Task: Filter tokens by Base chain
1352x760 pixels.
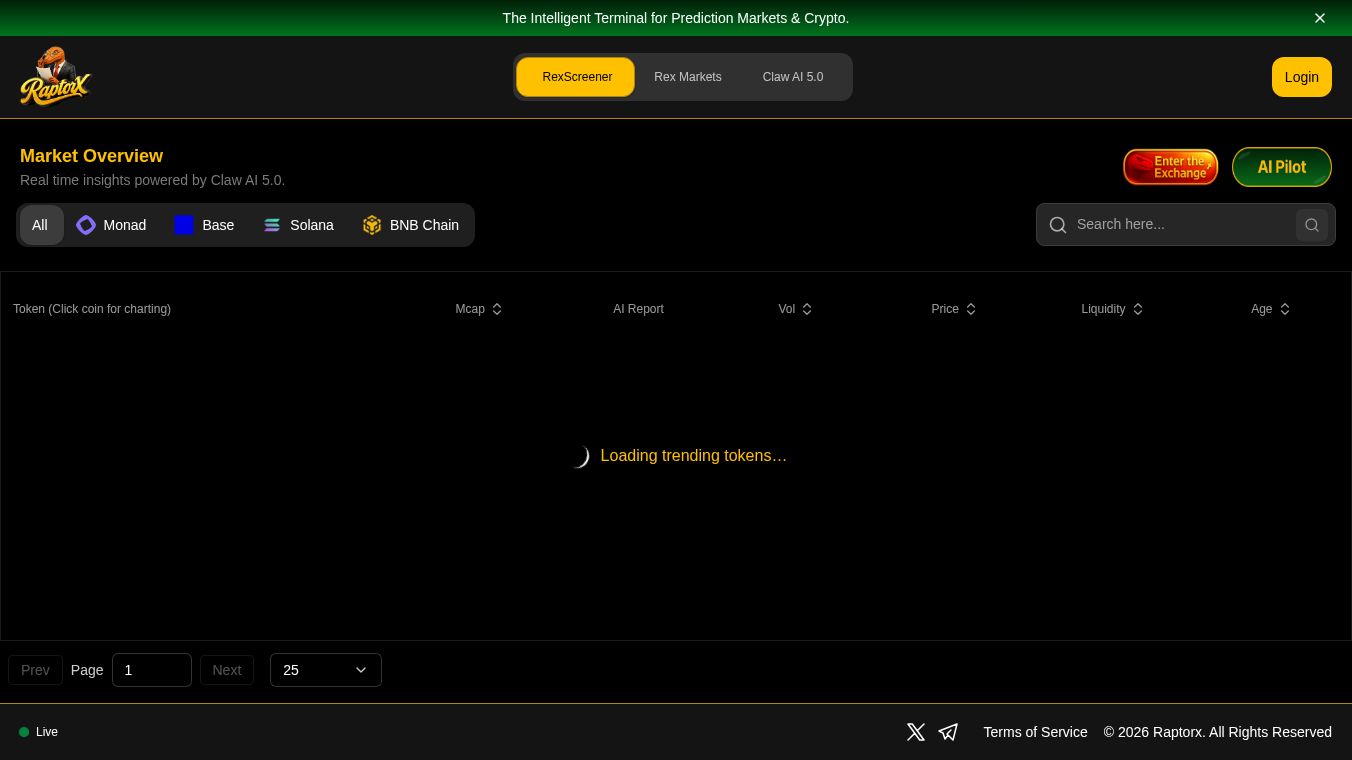Action: 204,225
